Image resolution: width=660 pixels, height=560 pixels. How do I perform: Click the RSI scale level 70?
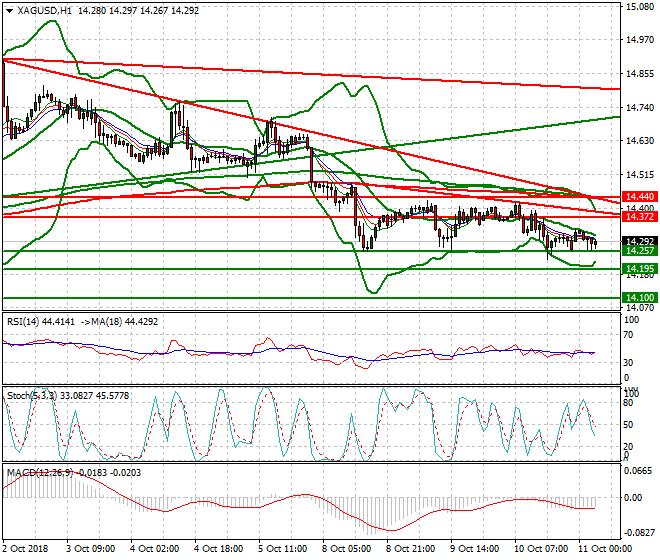point(628,335)
